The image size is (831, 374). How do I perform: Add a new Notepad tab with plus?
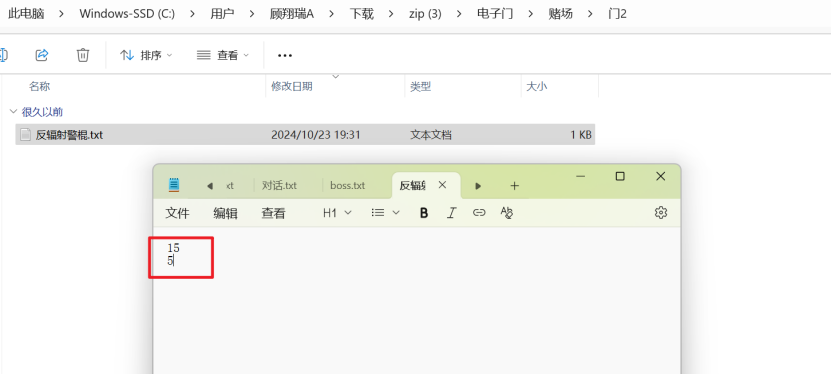[514, 185]
